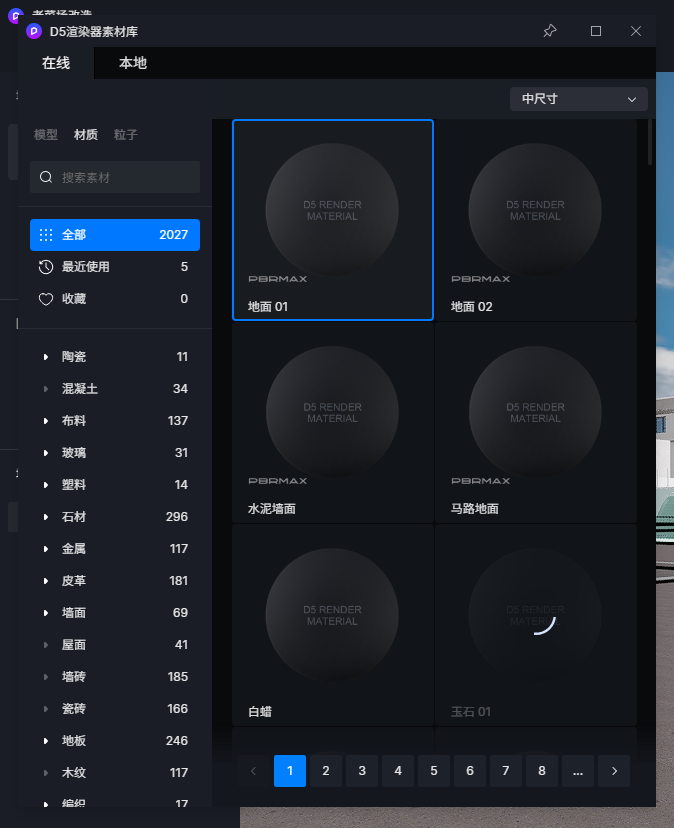Go to page 5
674x828 pixels.
coord(434,771)
